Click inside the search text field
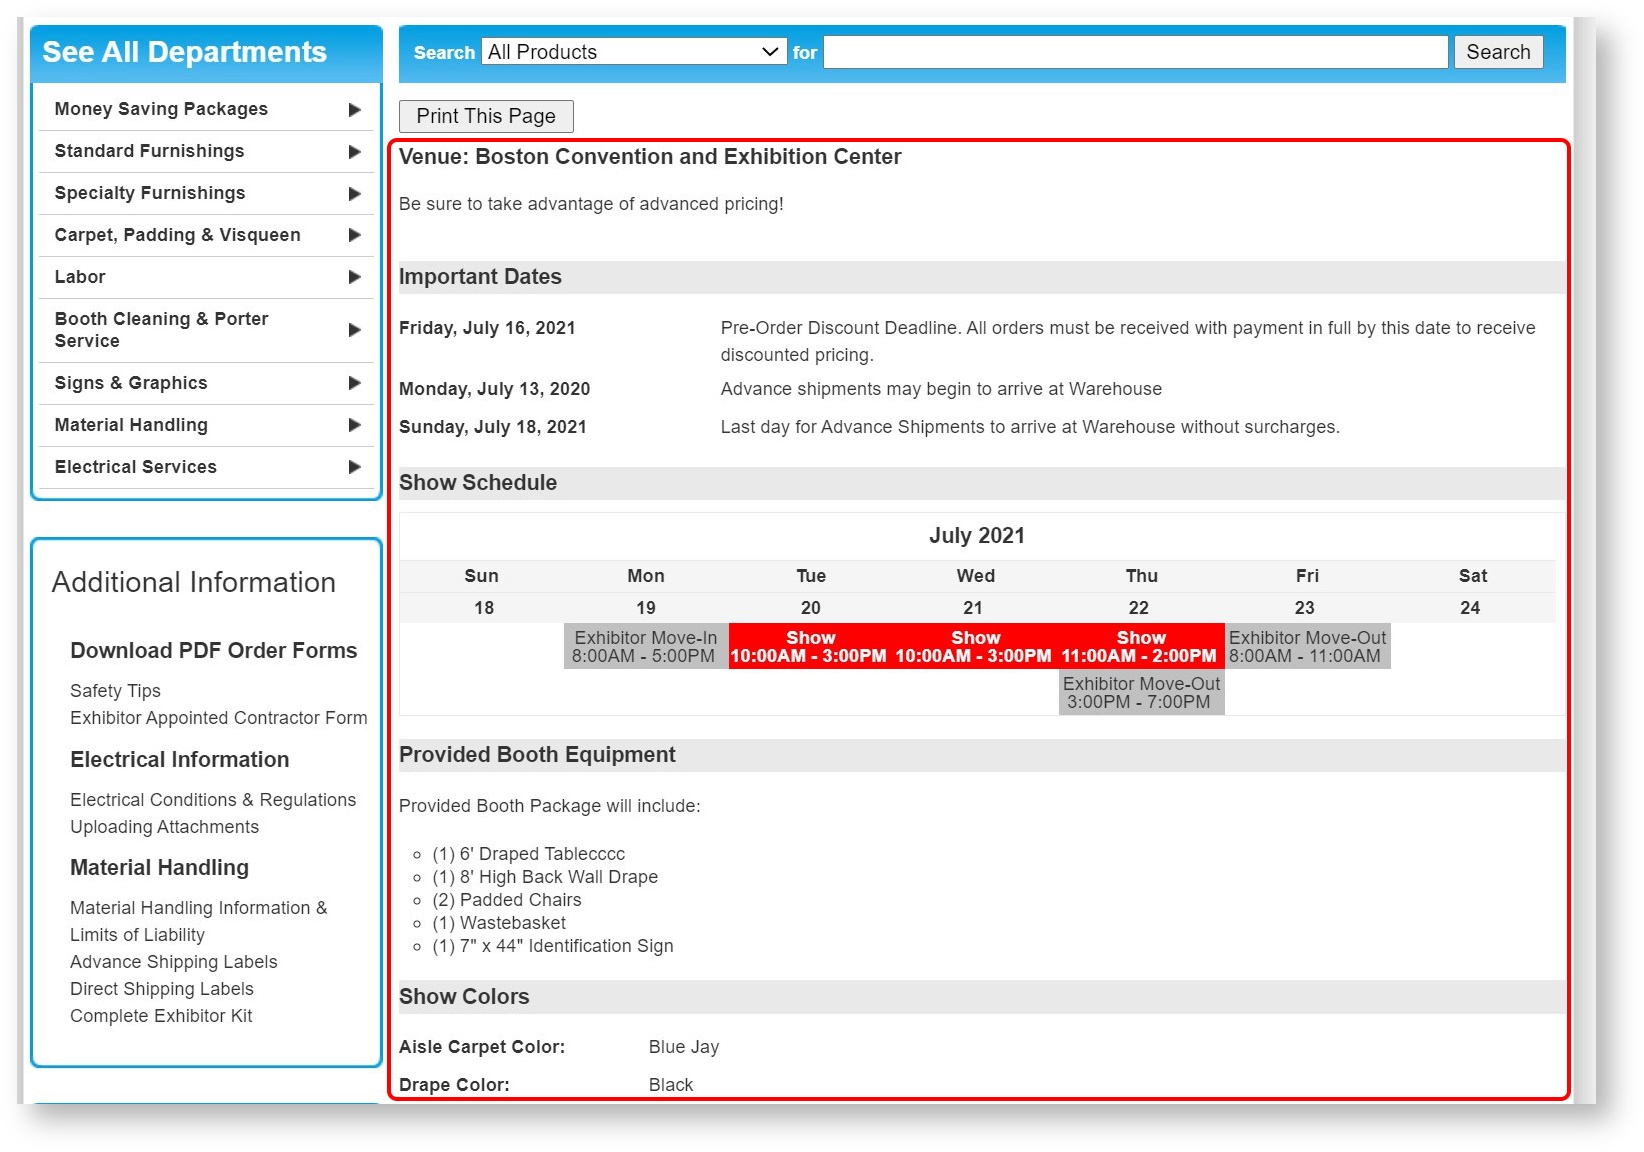Viewport: 1644px width, 1152px height. 1135,51
